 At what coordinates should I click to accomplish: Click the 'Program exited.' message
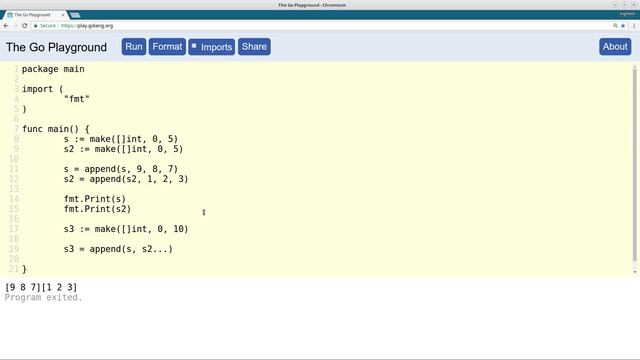tap(43, 298)
